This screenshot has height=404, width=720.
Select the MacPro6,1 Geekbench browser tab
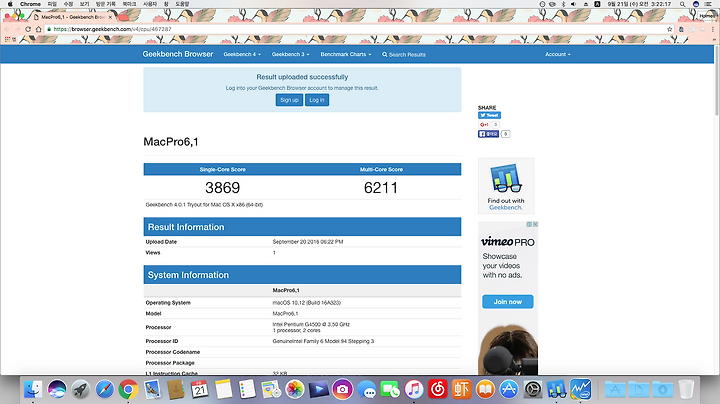(73, 17)
